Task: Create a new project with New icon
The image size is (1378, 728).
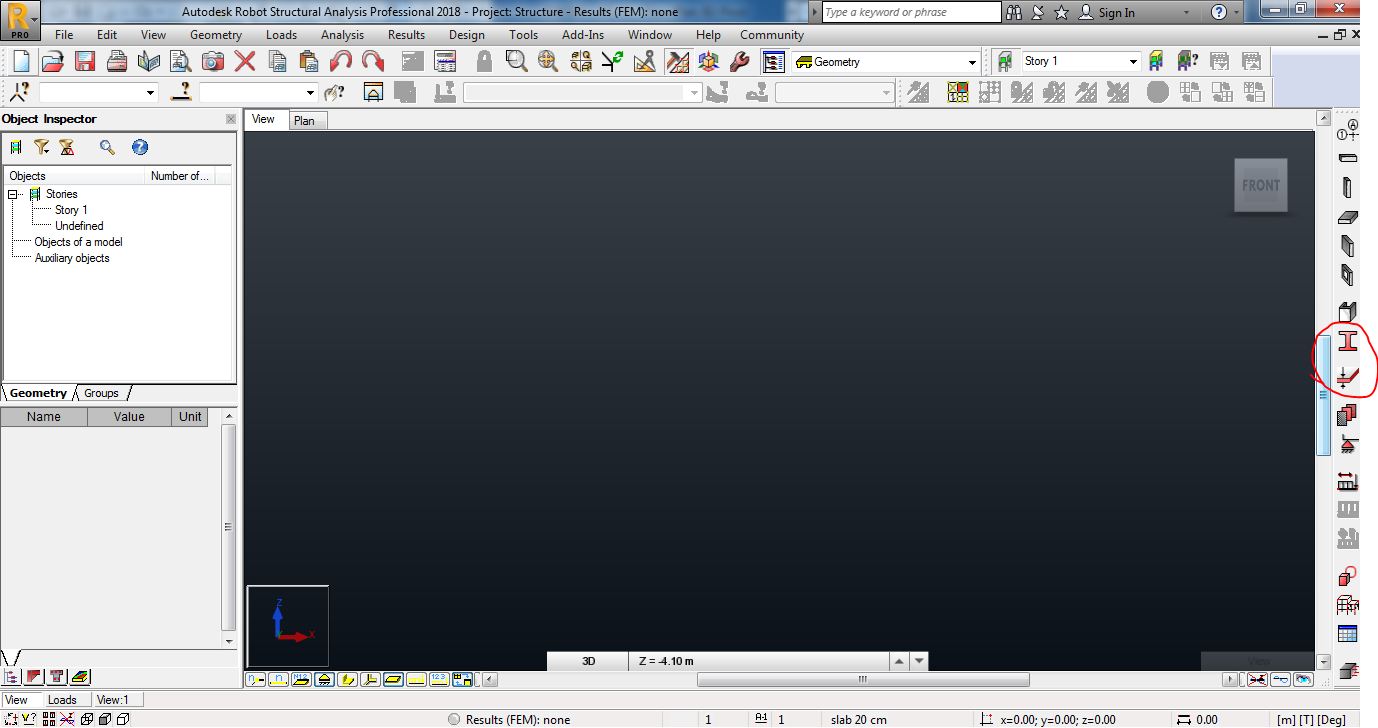Action: (21, 62)
